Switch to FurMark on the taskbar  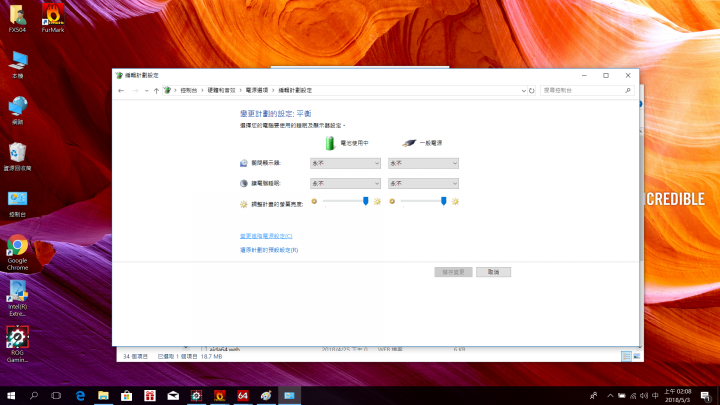tap(219, 395)
